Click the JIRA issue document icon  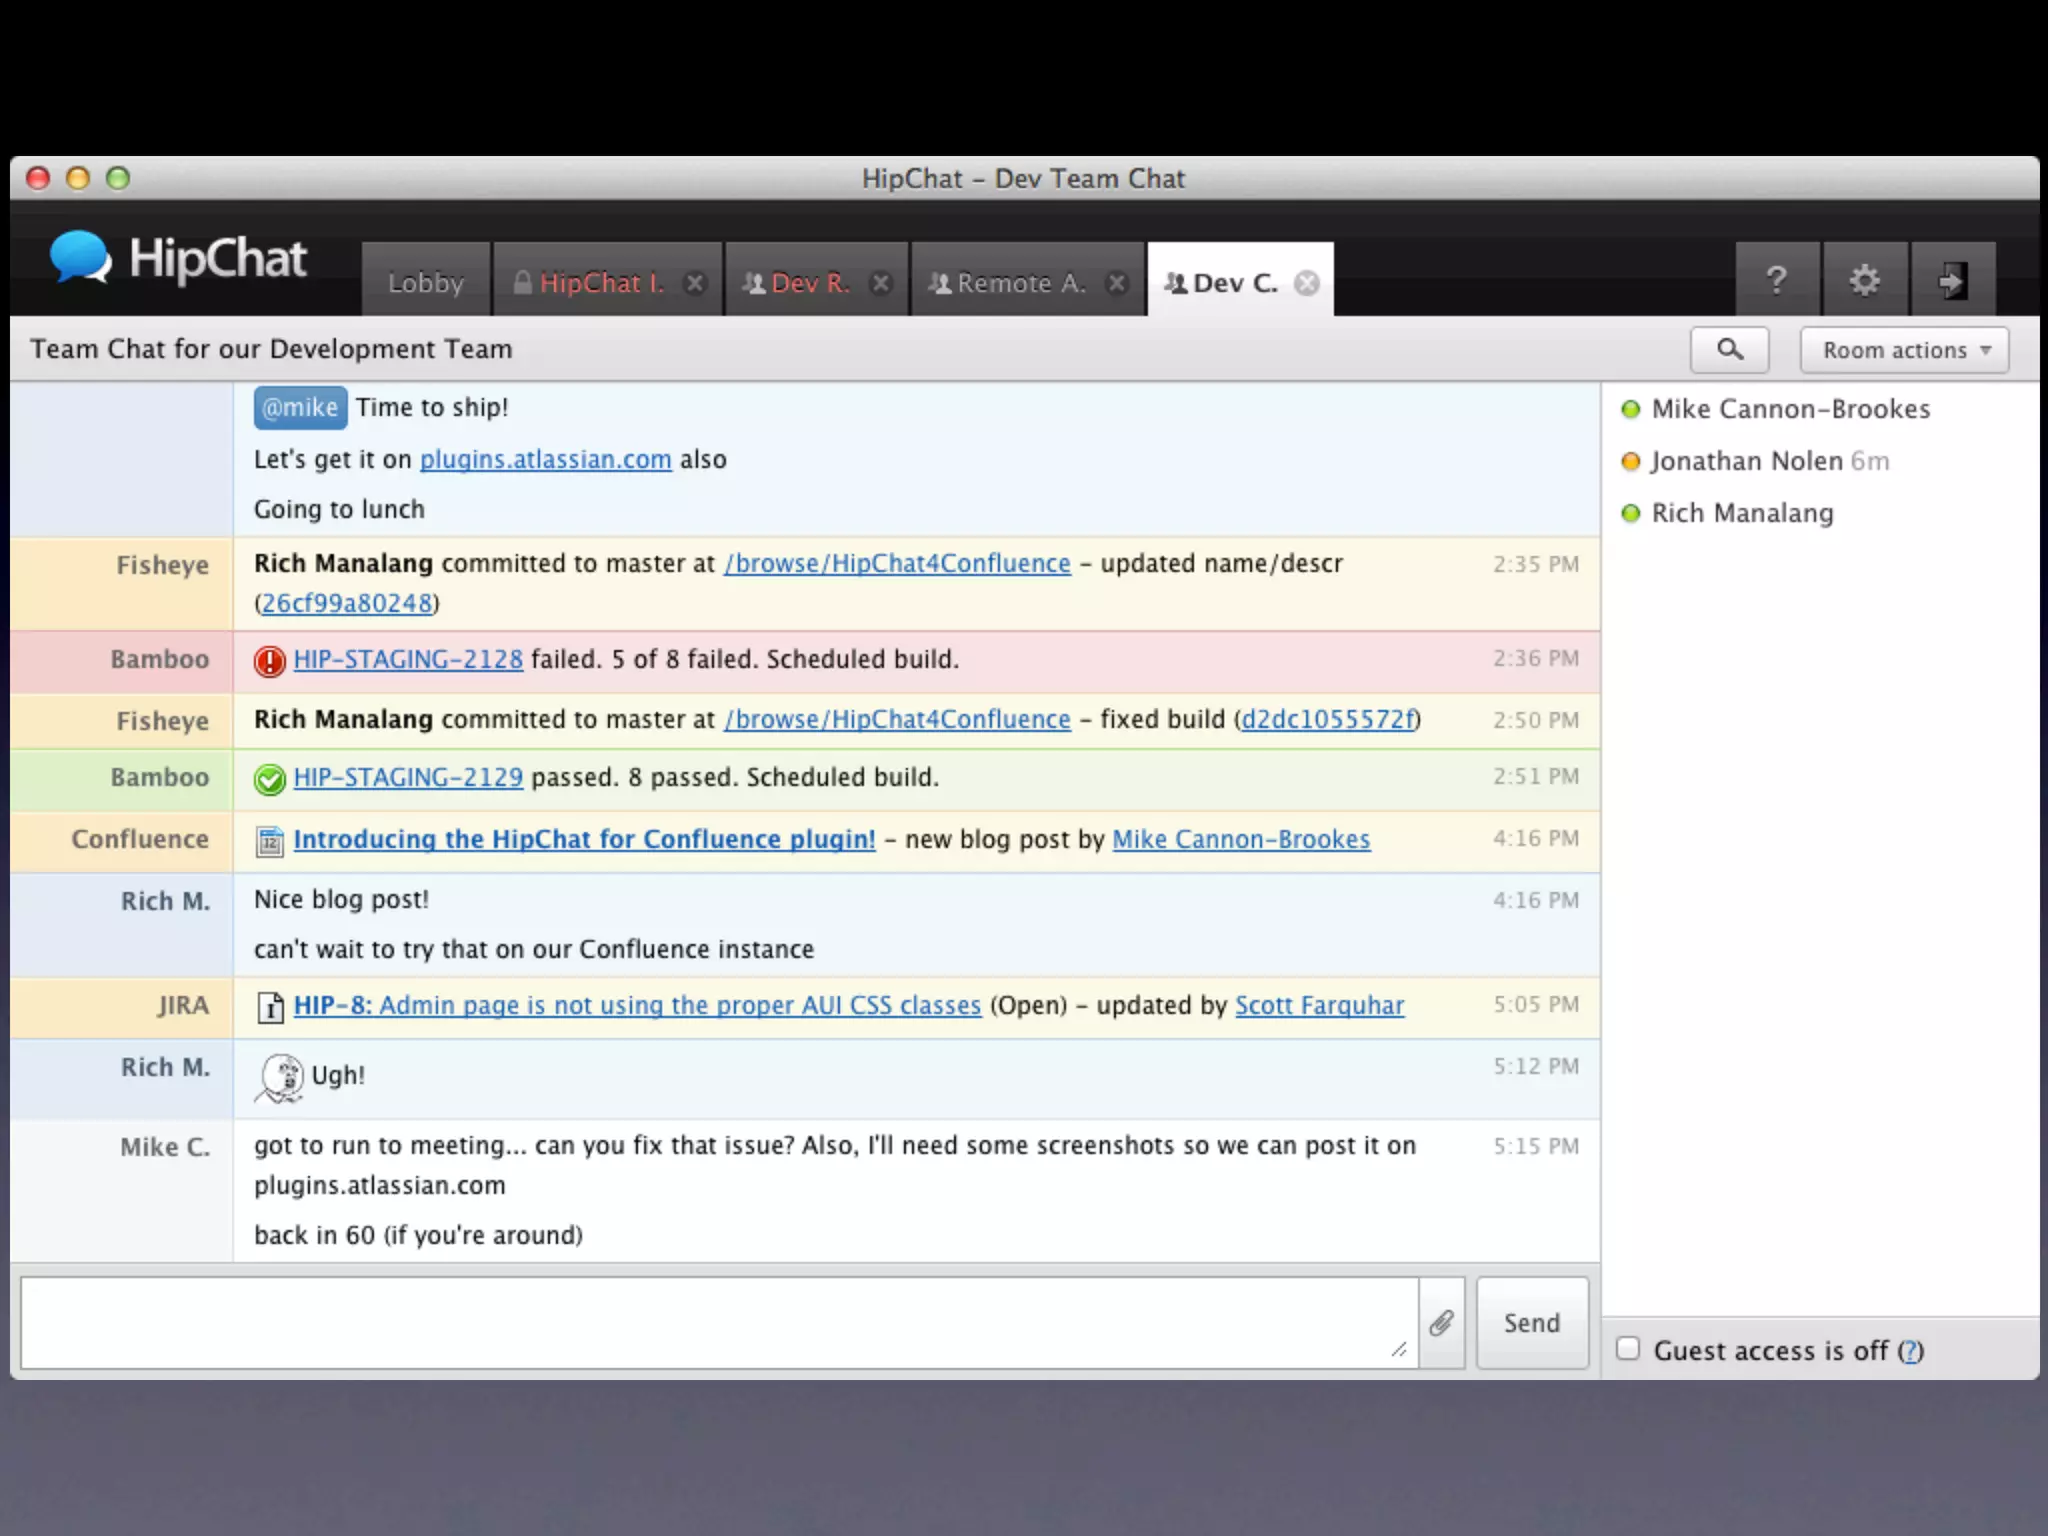click(x=269, y=1007)
